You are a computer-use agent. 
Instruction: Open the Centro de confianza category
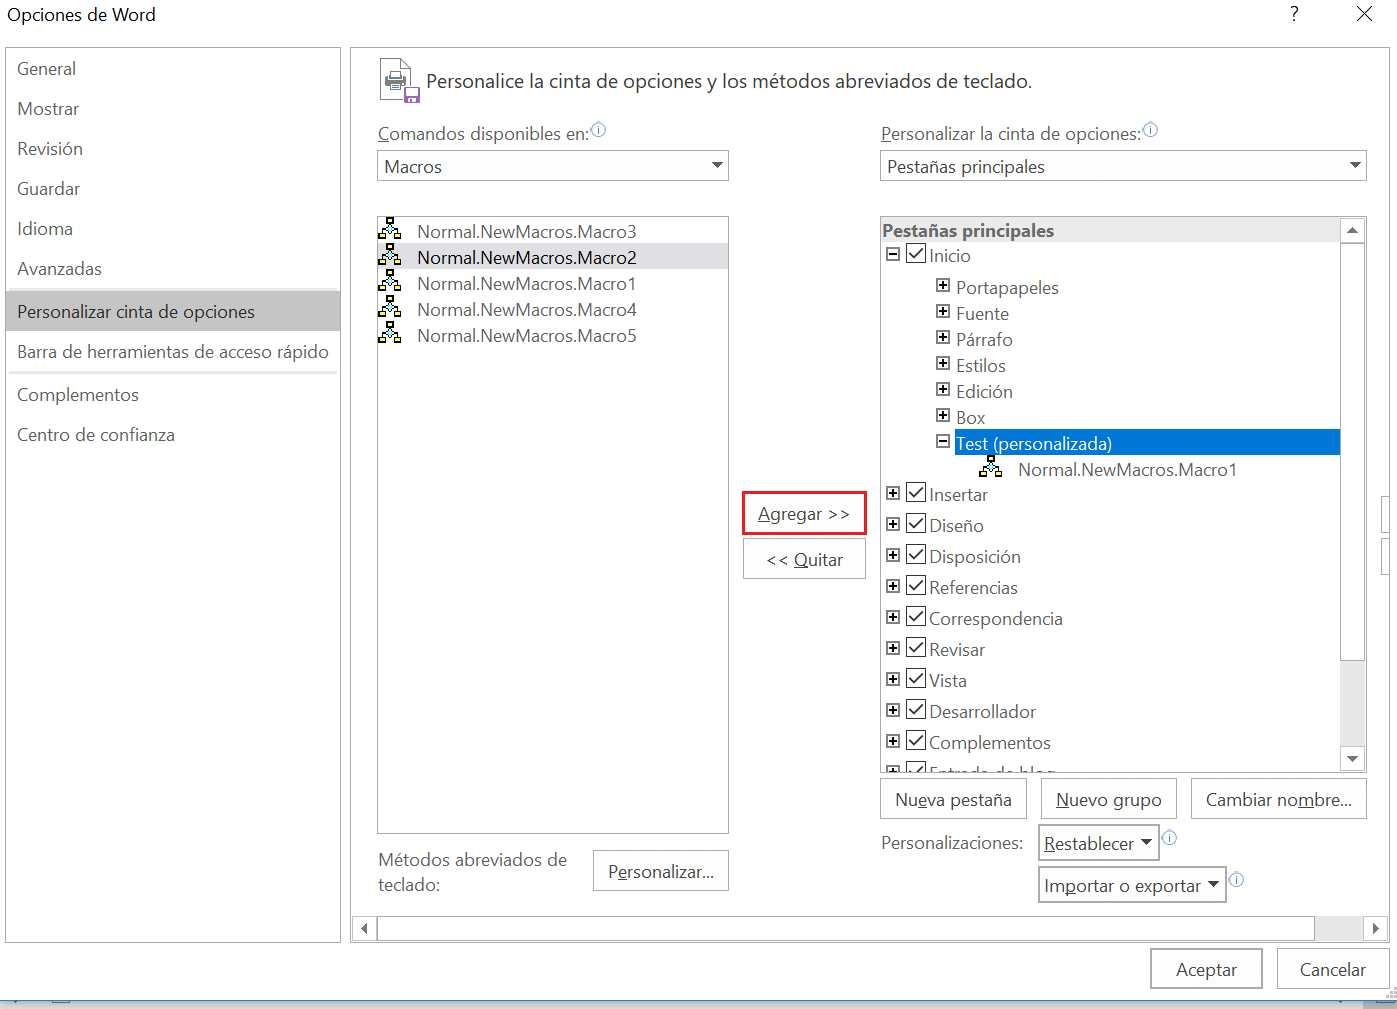[173, 435]
